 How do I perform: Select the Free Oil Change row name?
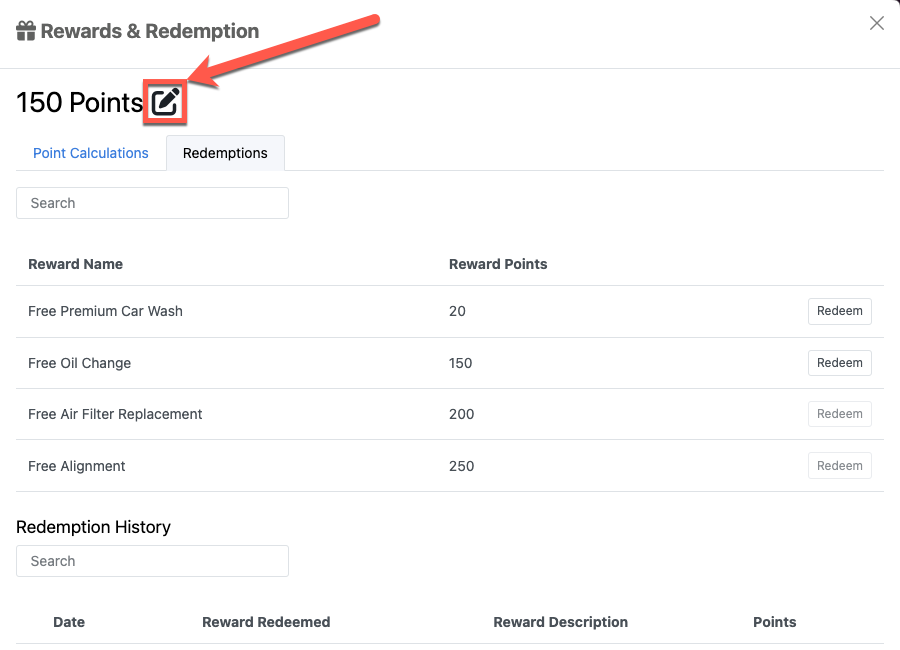pos(79,363)
